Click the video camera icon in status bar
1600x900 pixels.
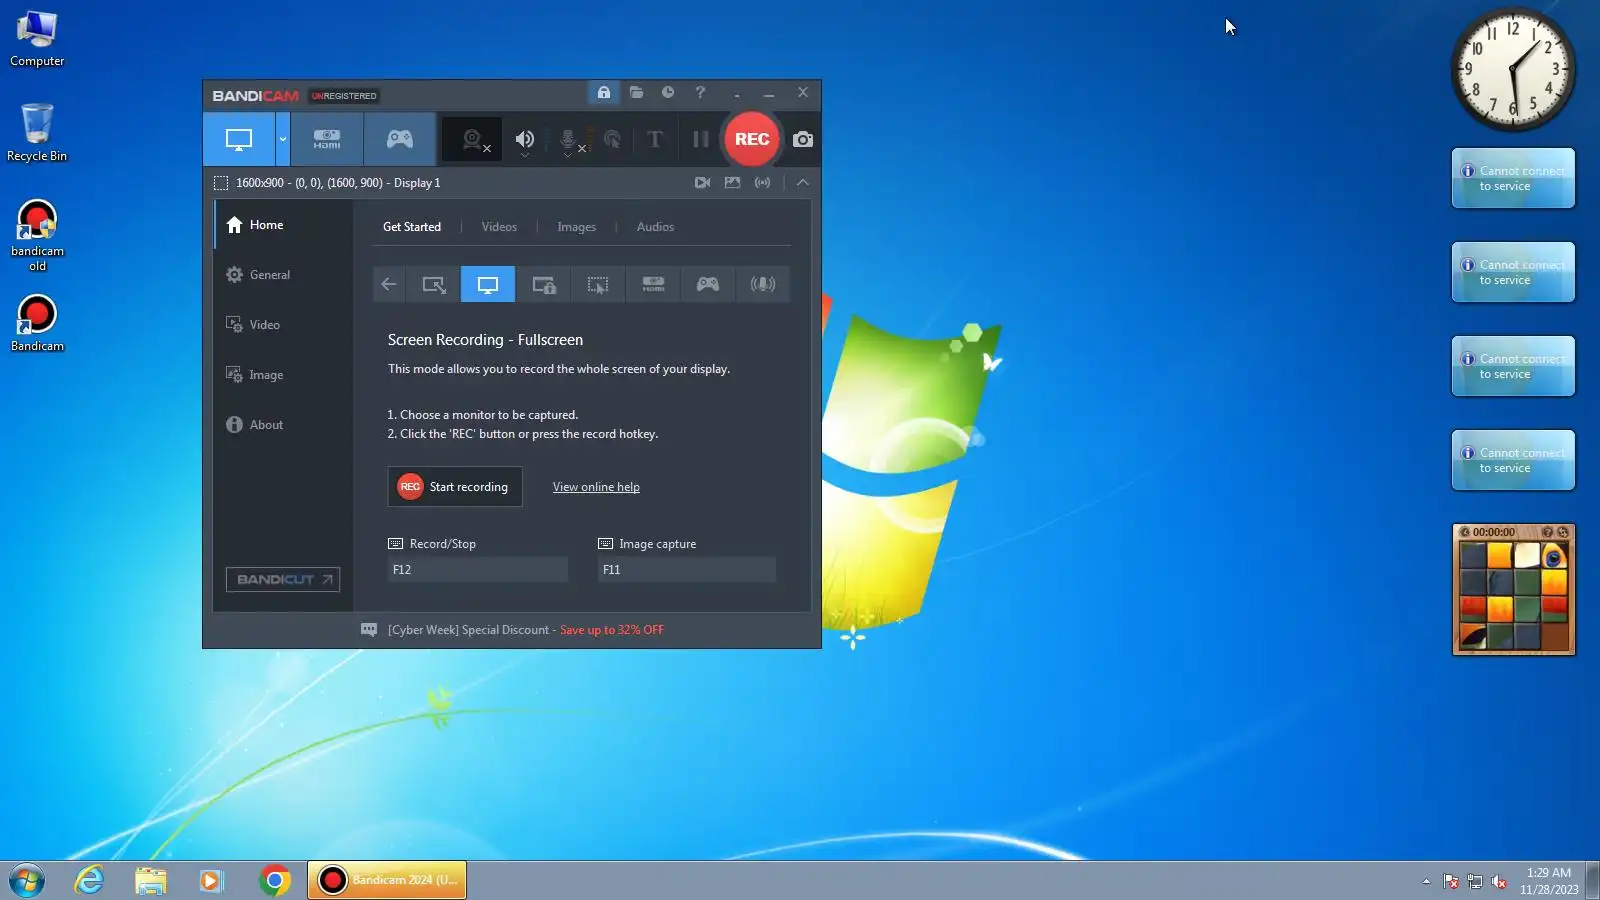coord(703,183)
